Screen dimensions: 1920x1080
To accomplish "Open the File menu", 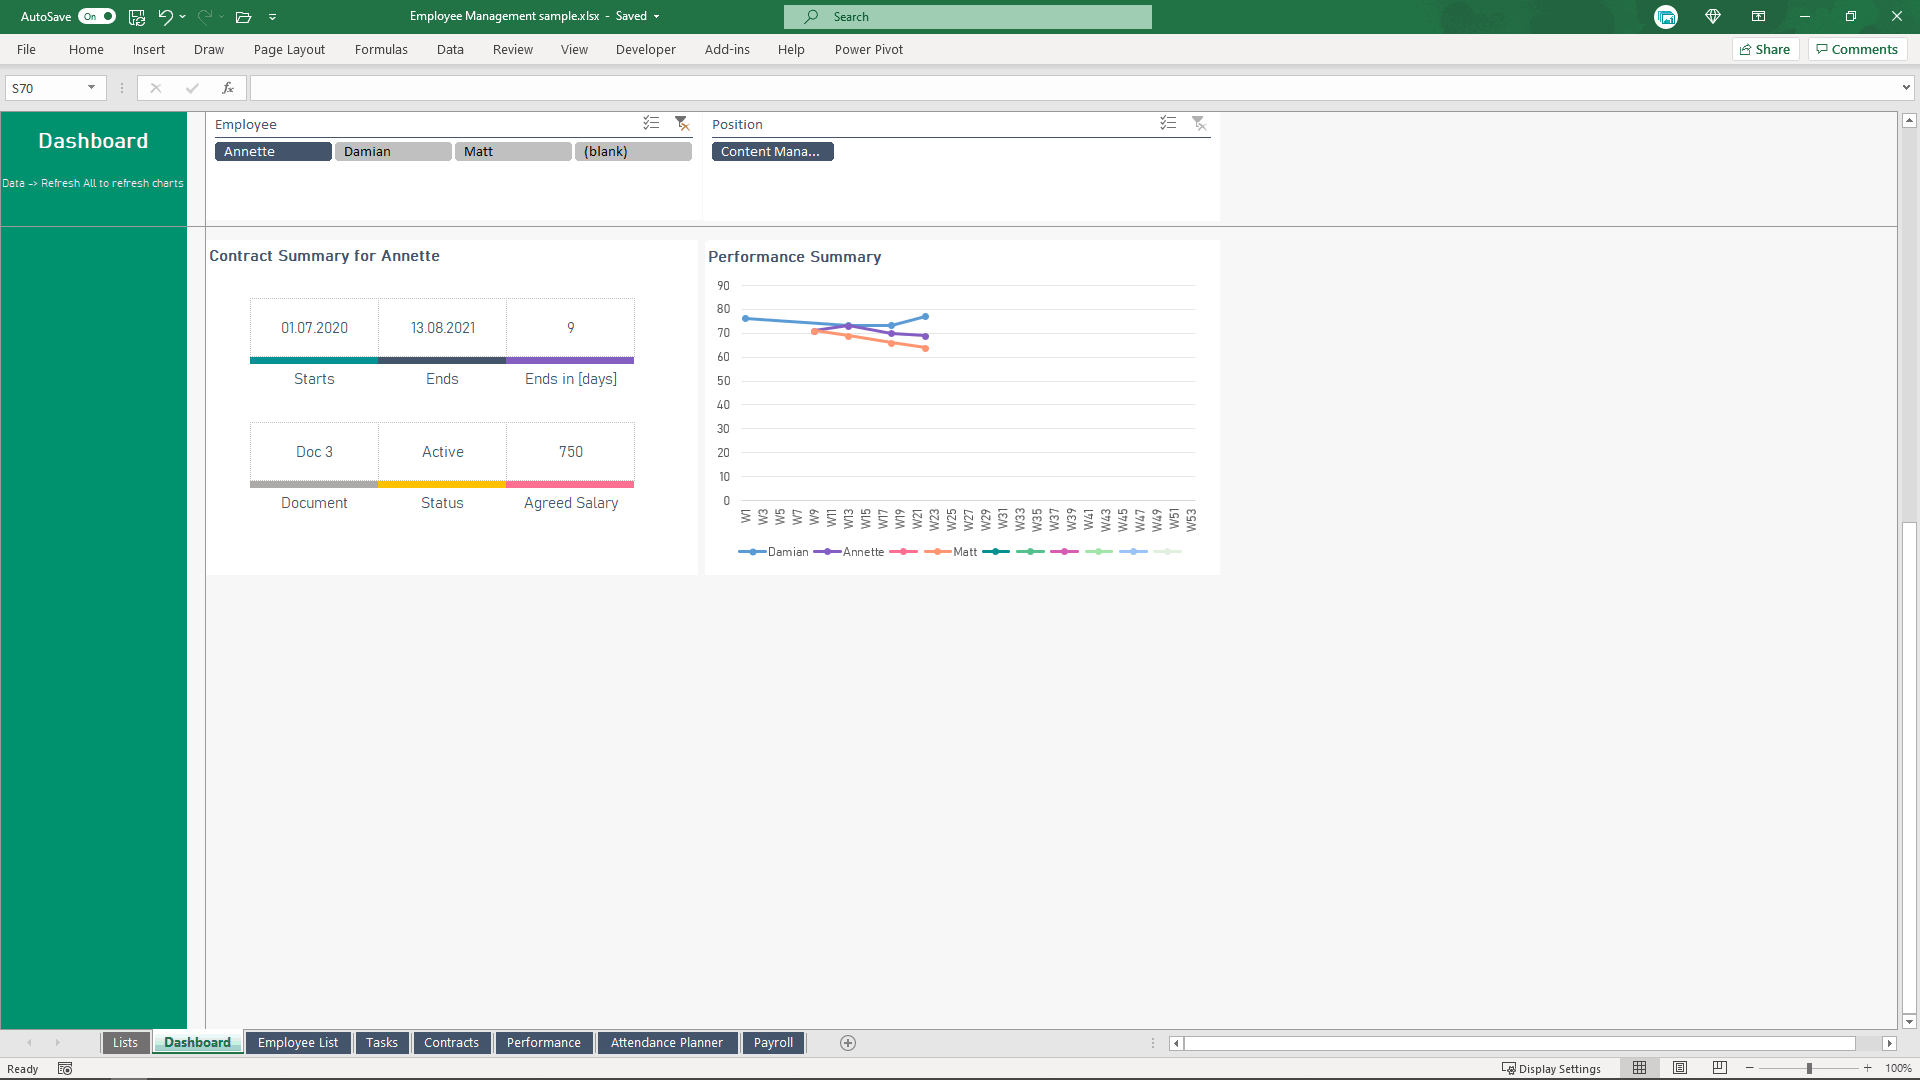I will (x=26, y=49).
